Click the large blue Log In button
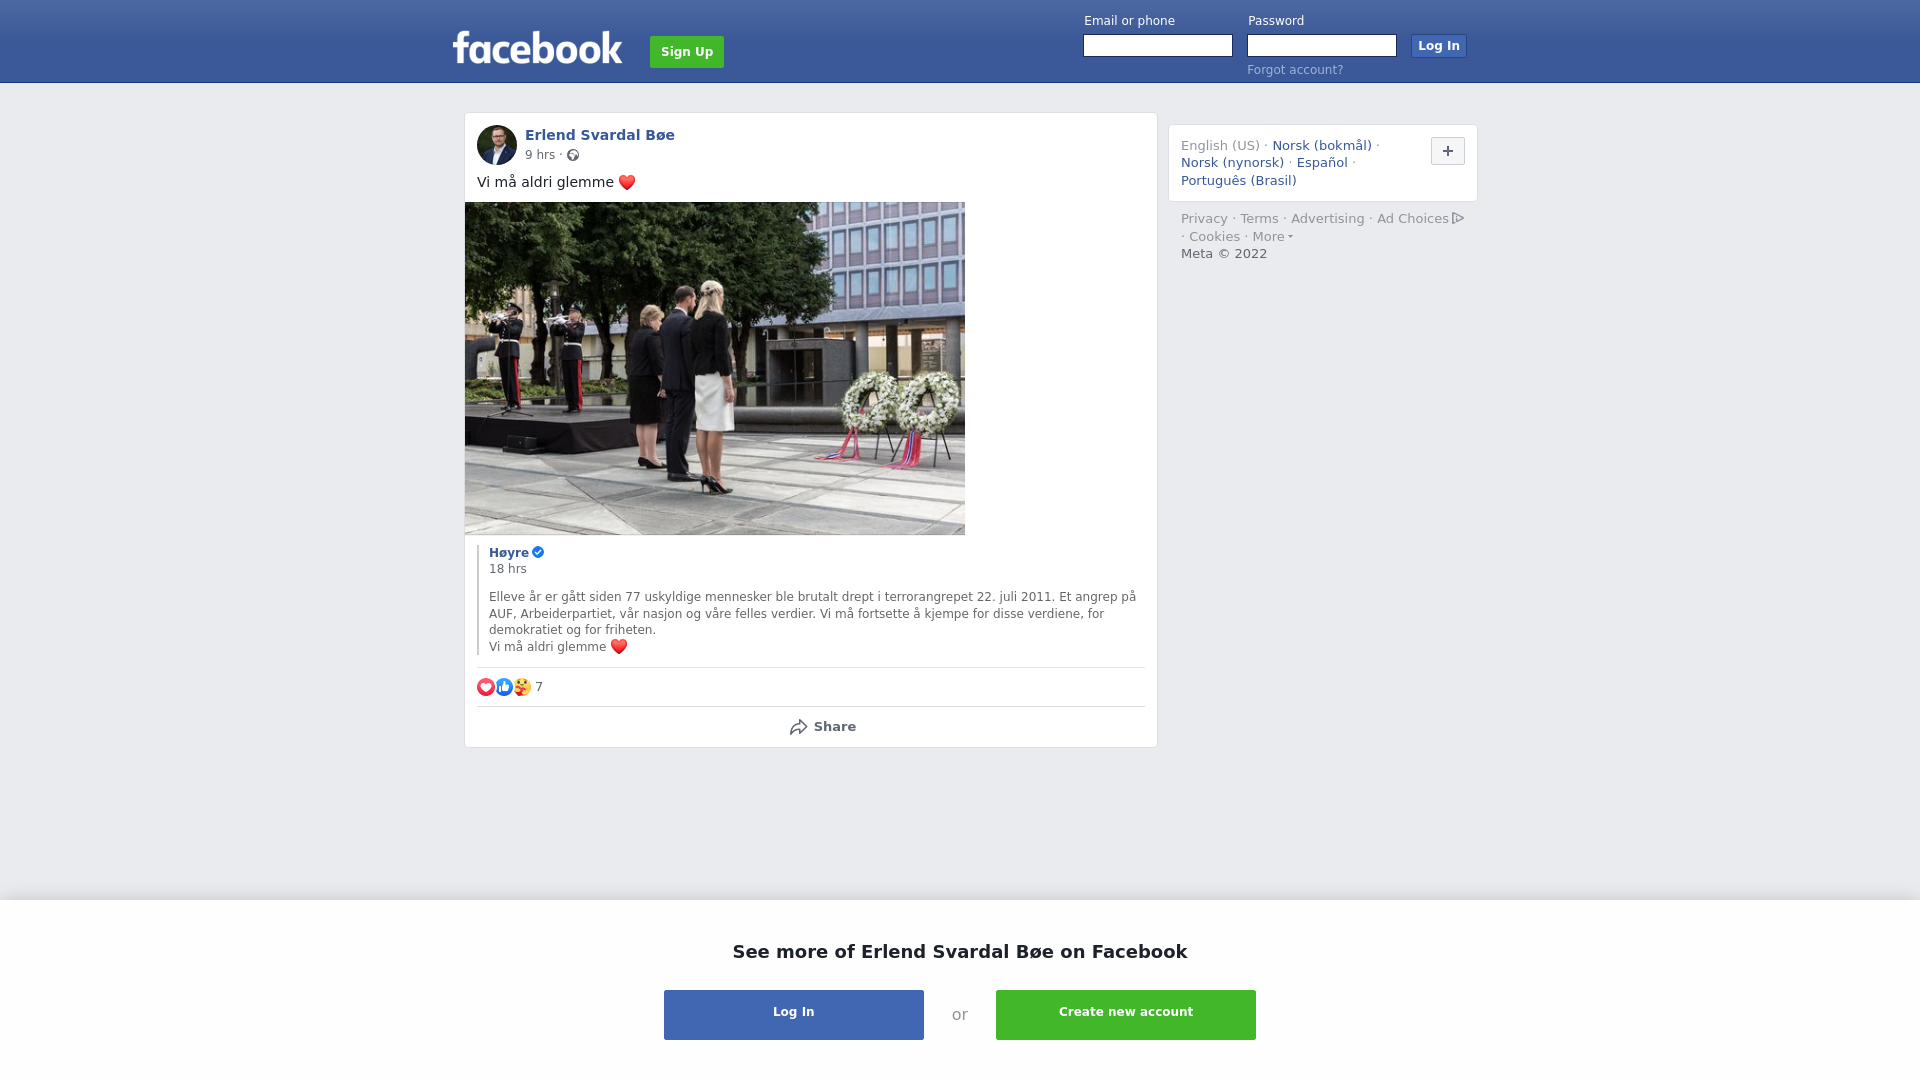The image size is (1920, 1080). coord(794,1015)
